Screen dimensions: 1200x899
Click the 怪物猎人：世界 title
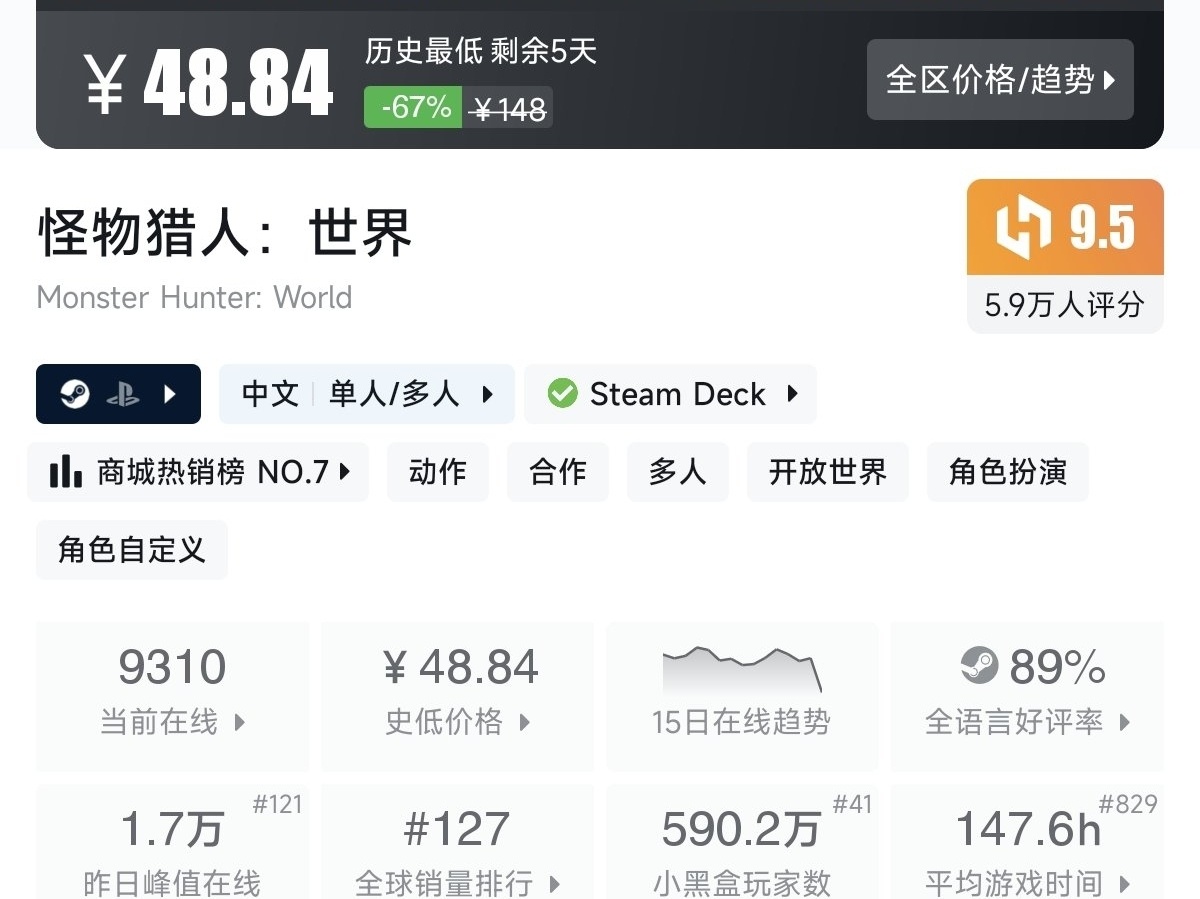coord(225,233)
